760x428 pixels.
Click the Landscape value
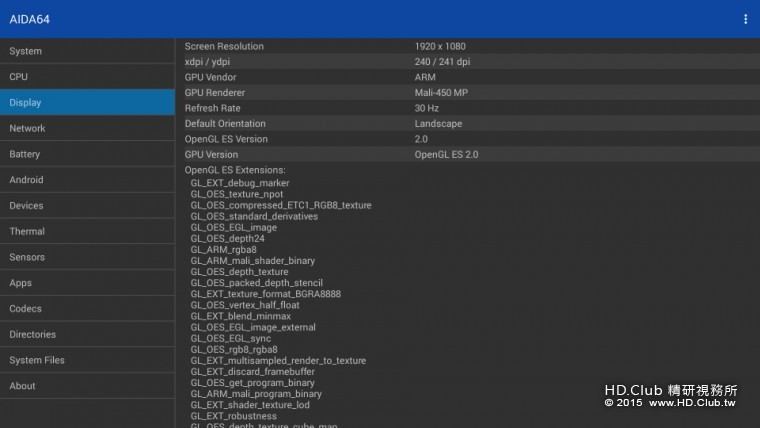[438, 124]
